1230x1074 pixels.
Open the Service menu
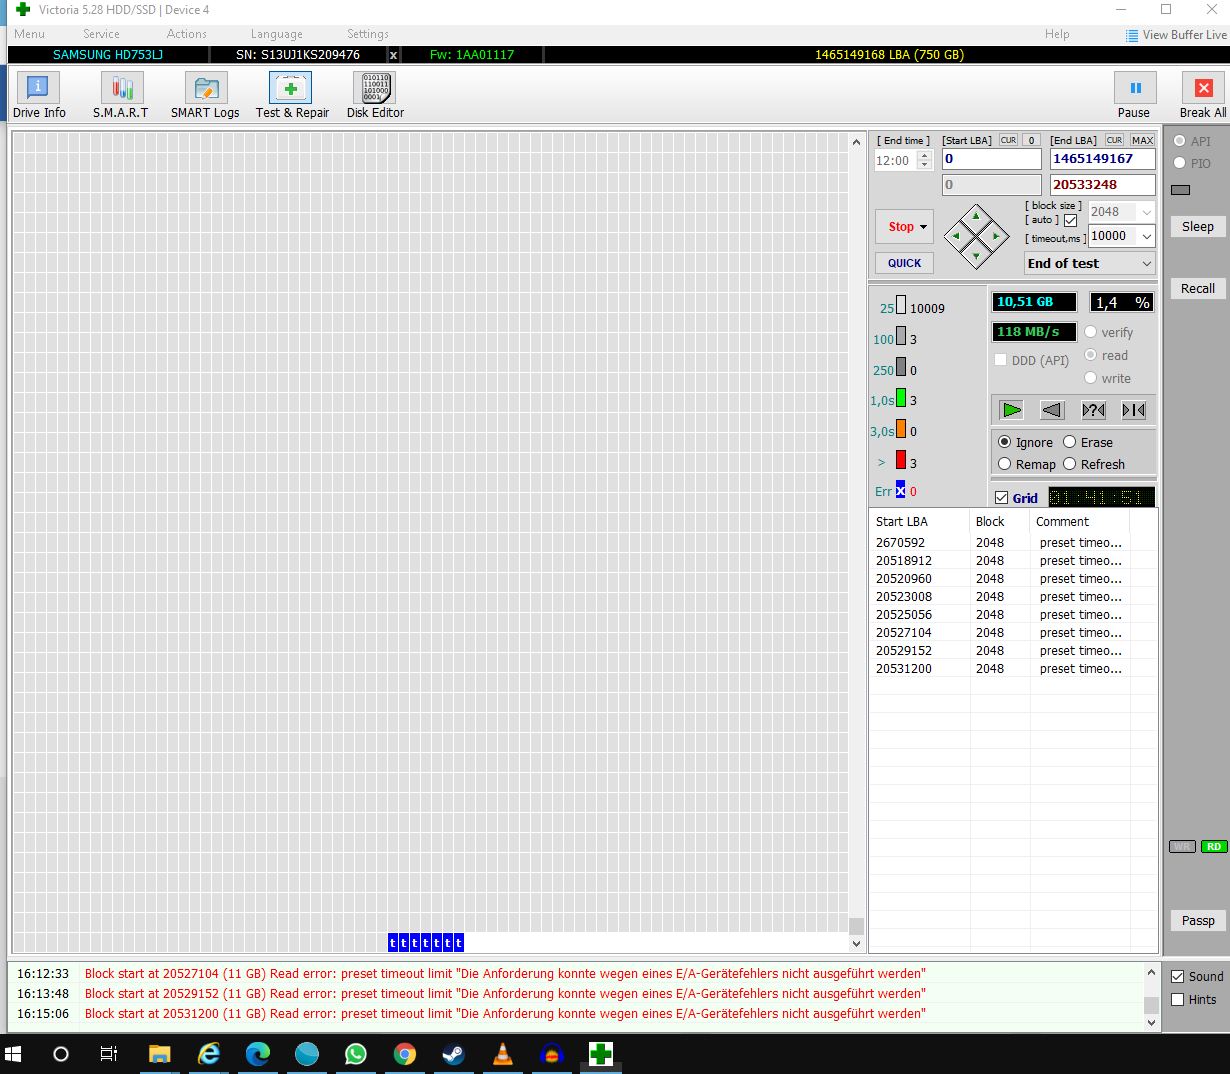(x=101, y=34)
